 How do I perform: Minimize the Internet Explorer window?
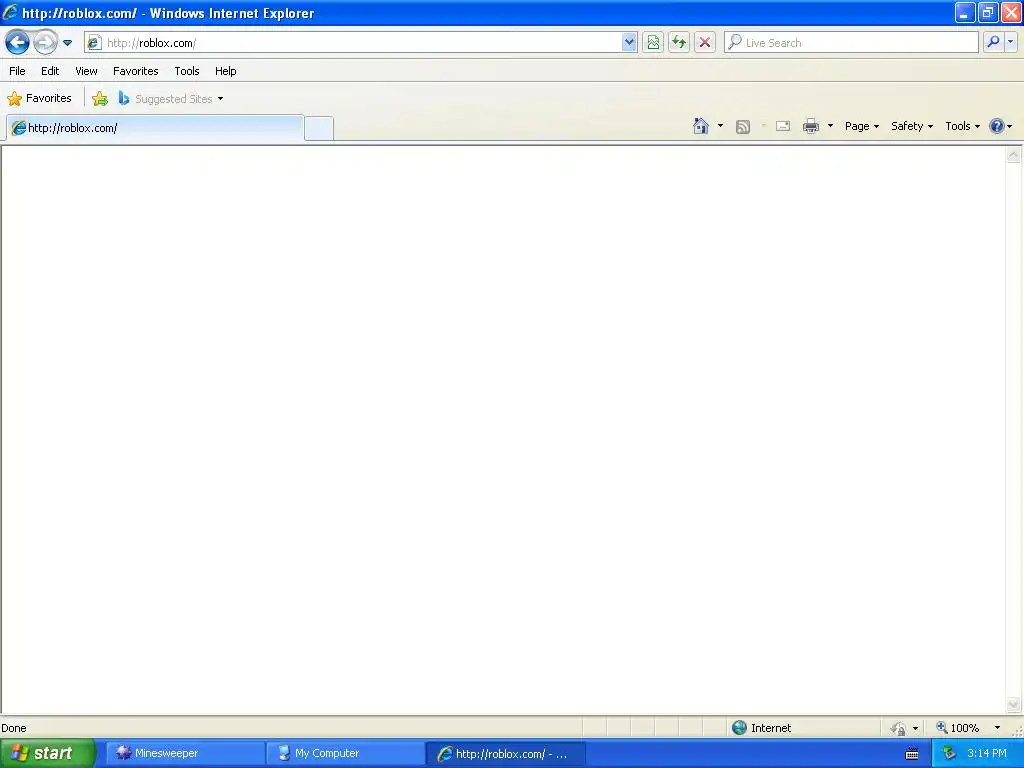pos(965,12)
